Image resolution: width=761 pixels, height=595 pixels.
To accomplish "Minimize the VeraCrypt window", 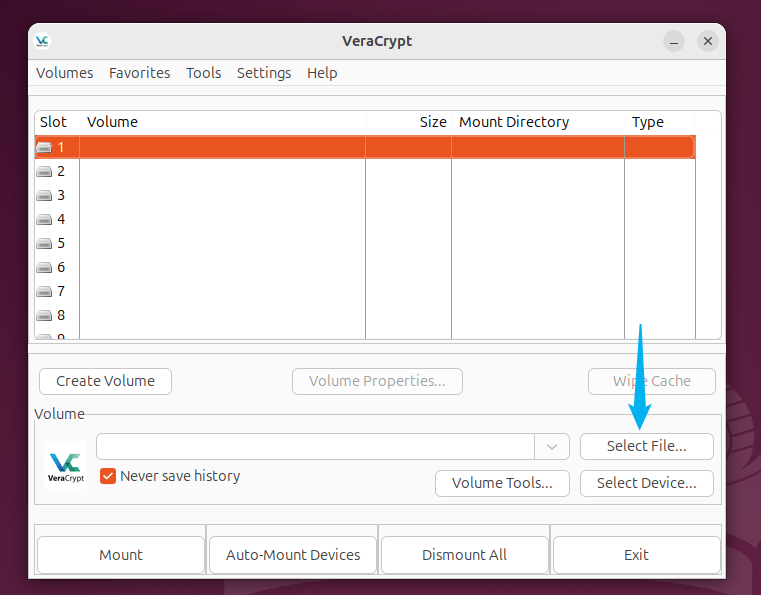I will pyautogui.click(x=674, y=41).
